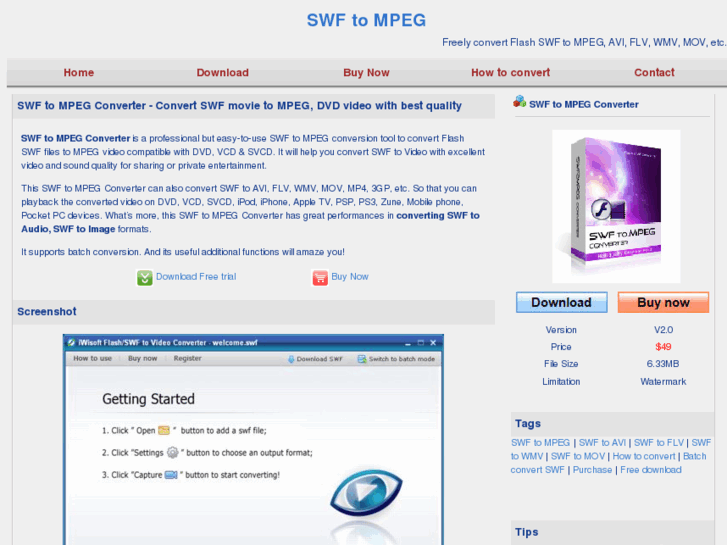727x545 pixels.
Task: Click the blue Download button
Action: pos(561,302)
